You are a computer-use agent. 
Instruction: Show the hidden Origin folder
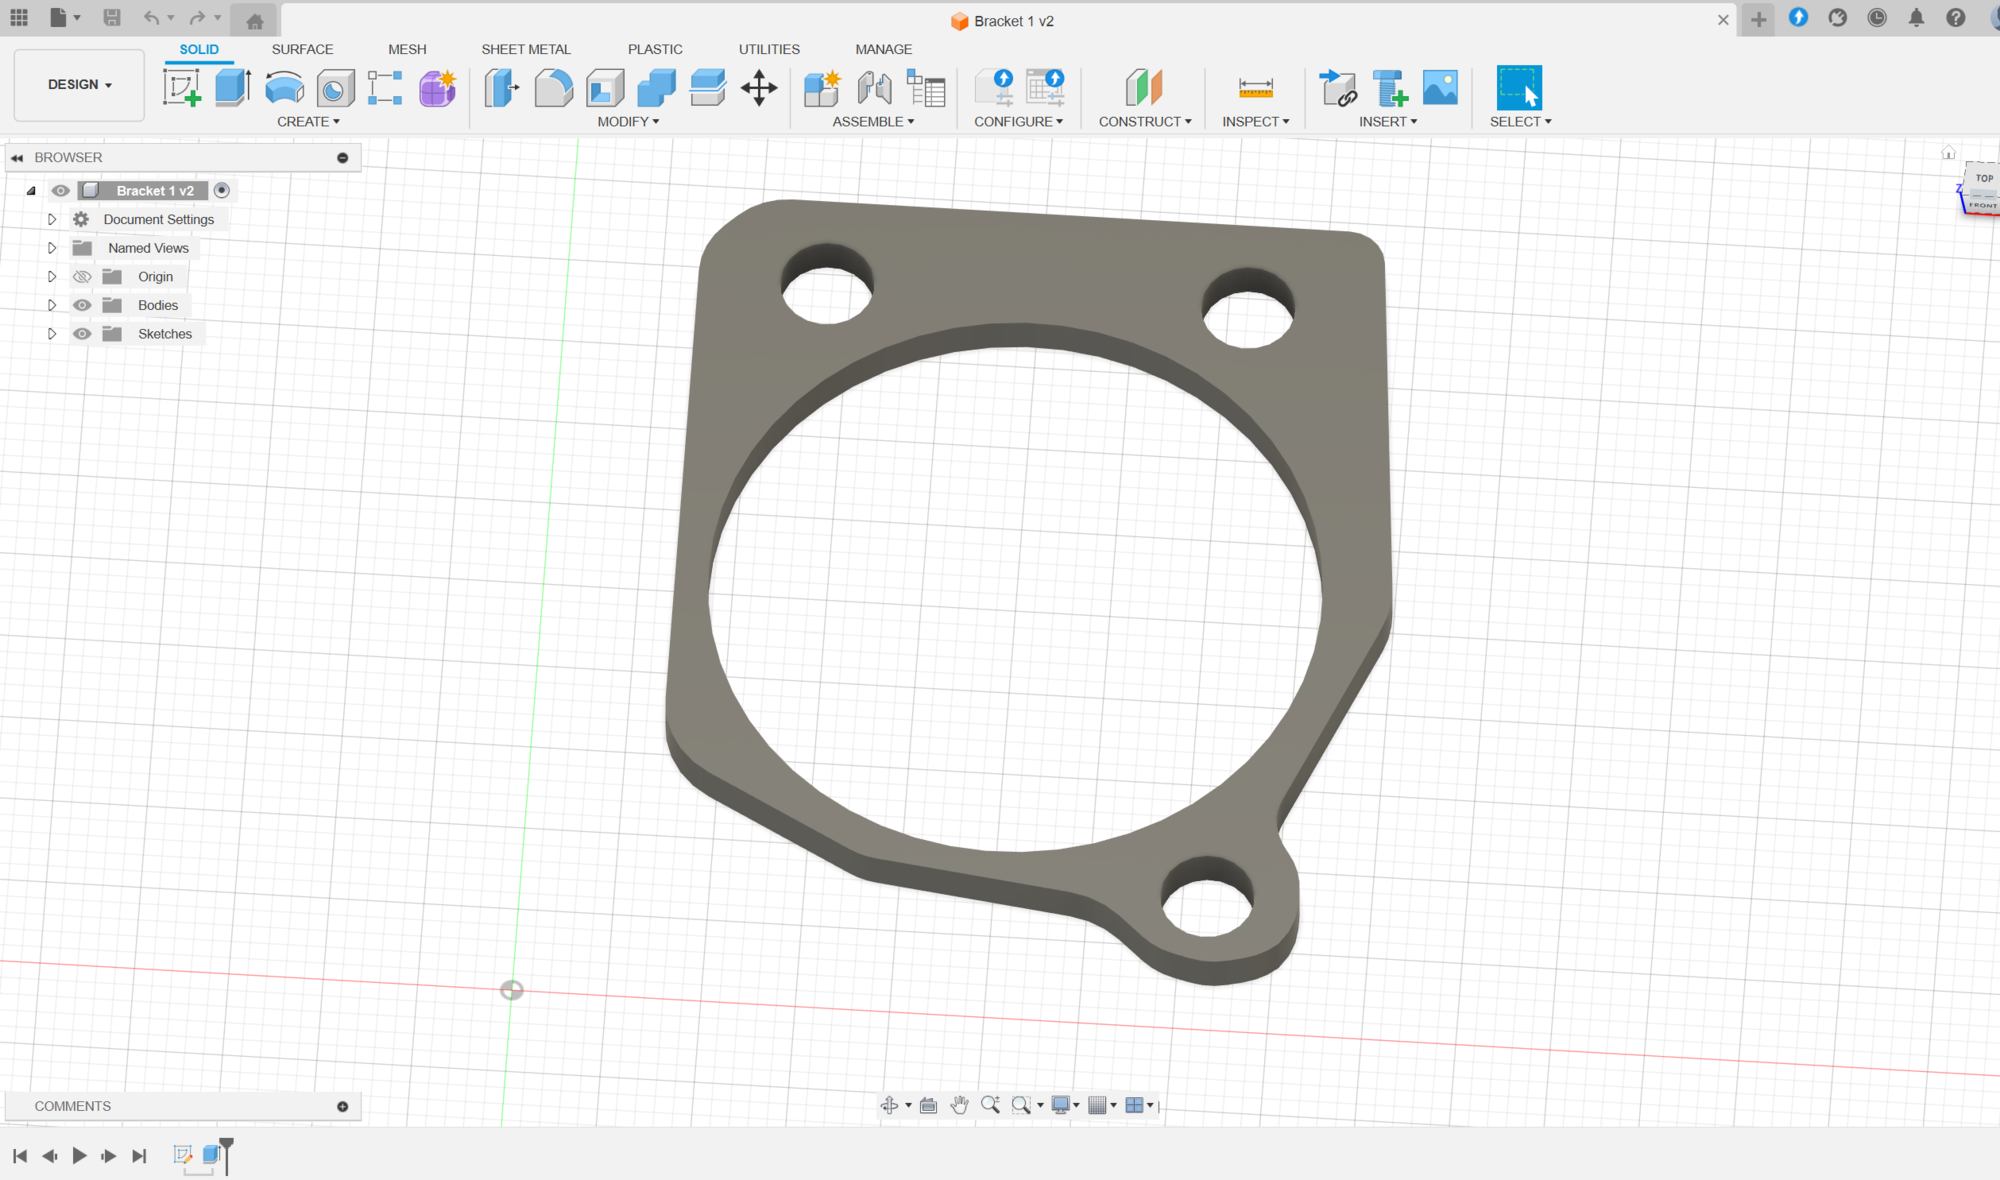click(x=82, y=277)
